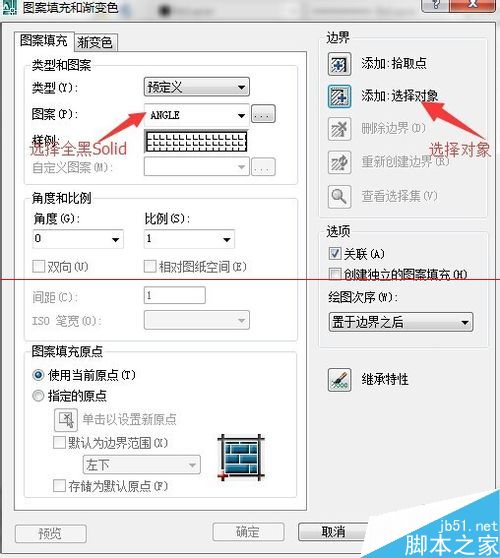Open the Draw order dropdown showing 置于边界之后
500x558 pixels.
(401, 322)
